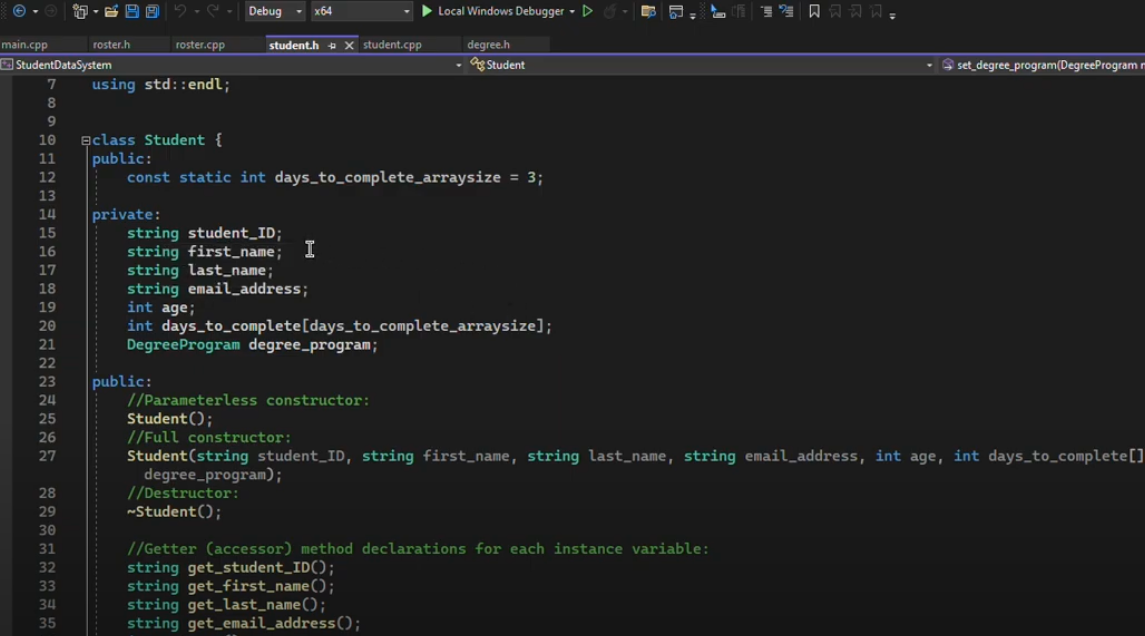
Task: Click the Save All icon
Action: pyautogui.click(x=153, y=11)
